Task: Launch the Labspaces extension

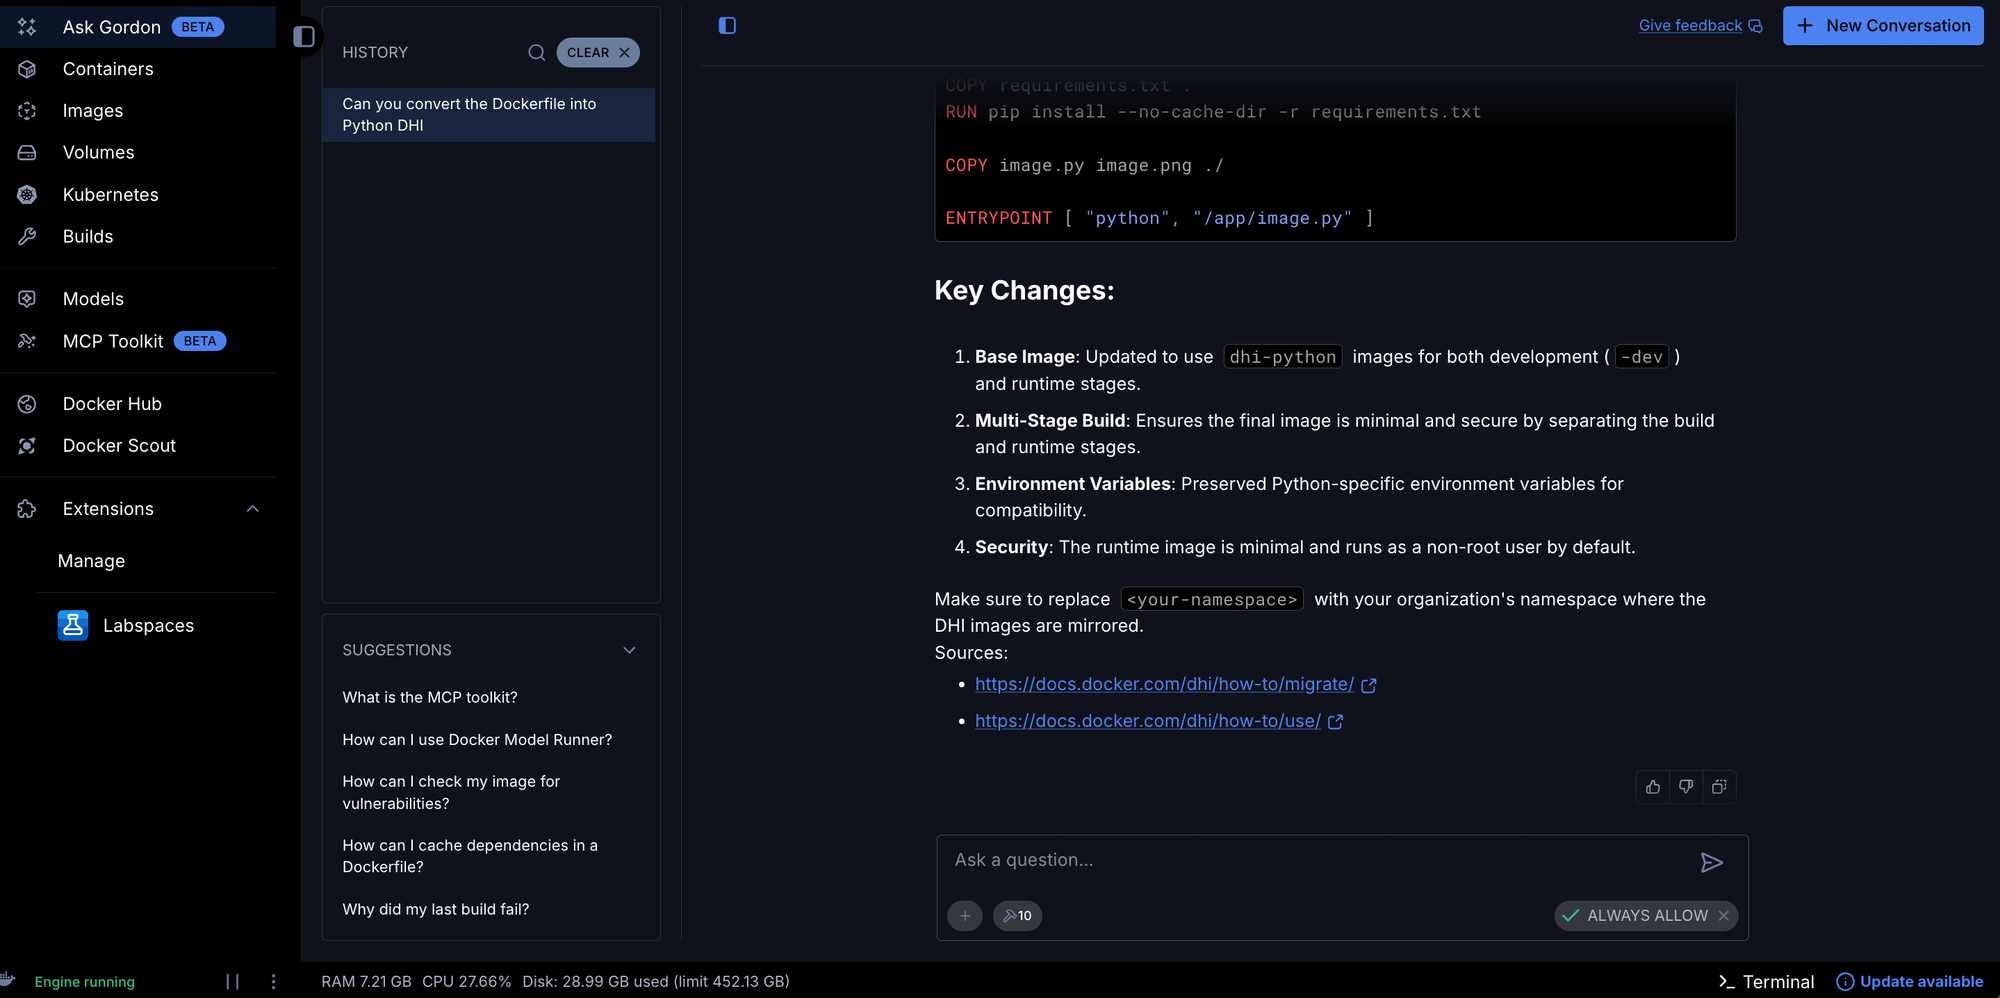Action: click(x=126, y=626)
